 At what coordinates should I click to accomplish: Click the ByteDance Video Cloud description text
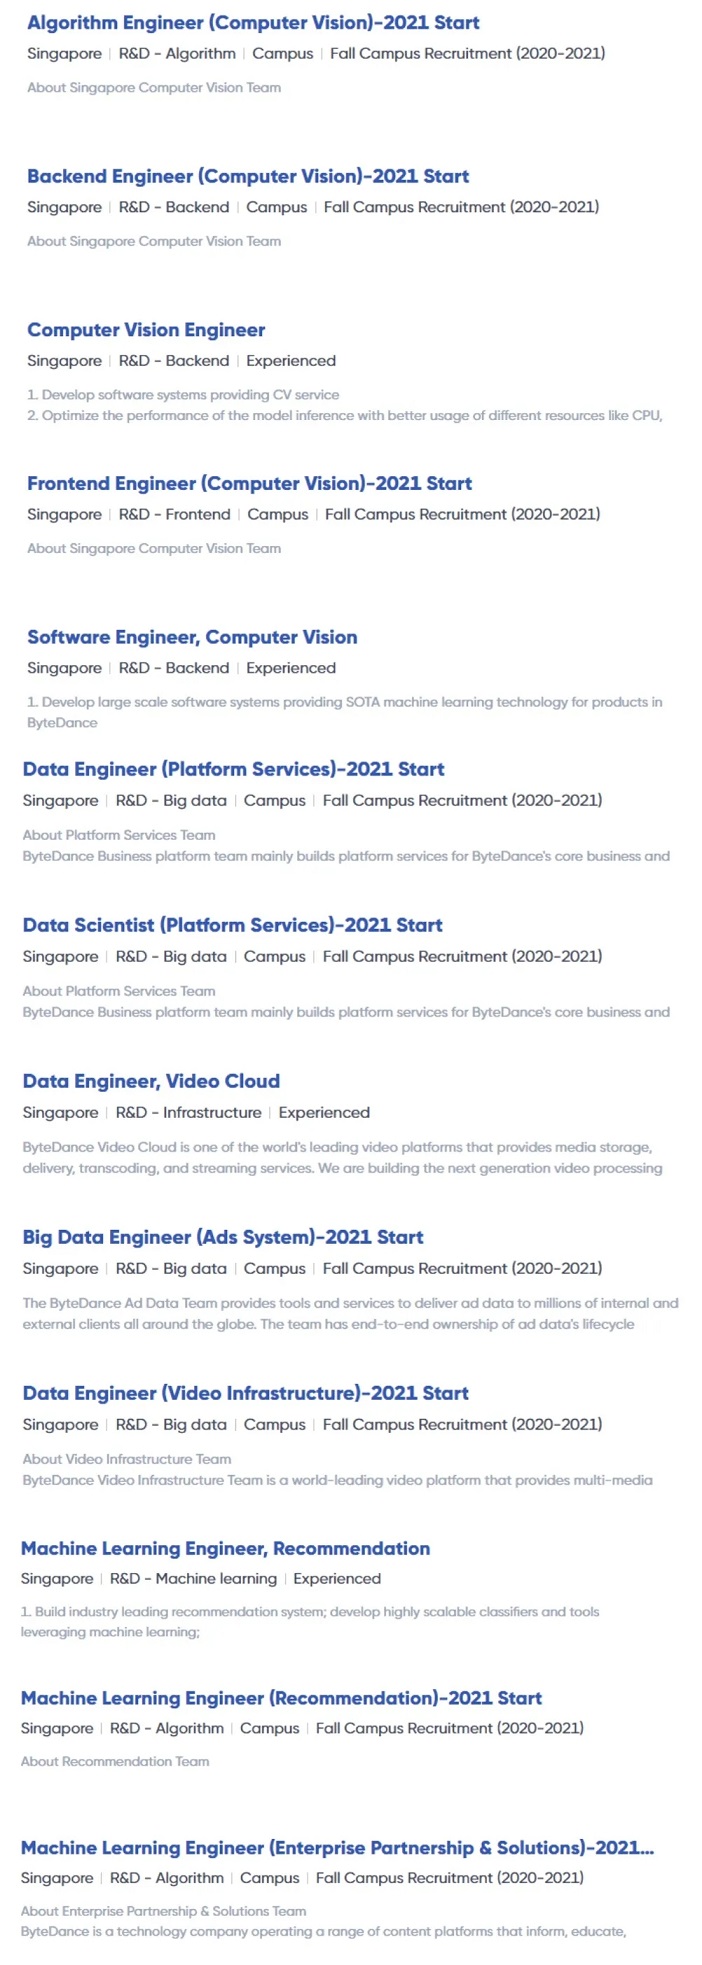[343, 1158]
